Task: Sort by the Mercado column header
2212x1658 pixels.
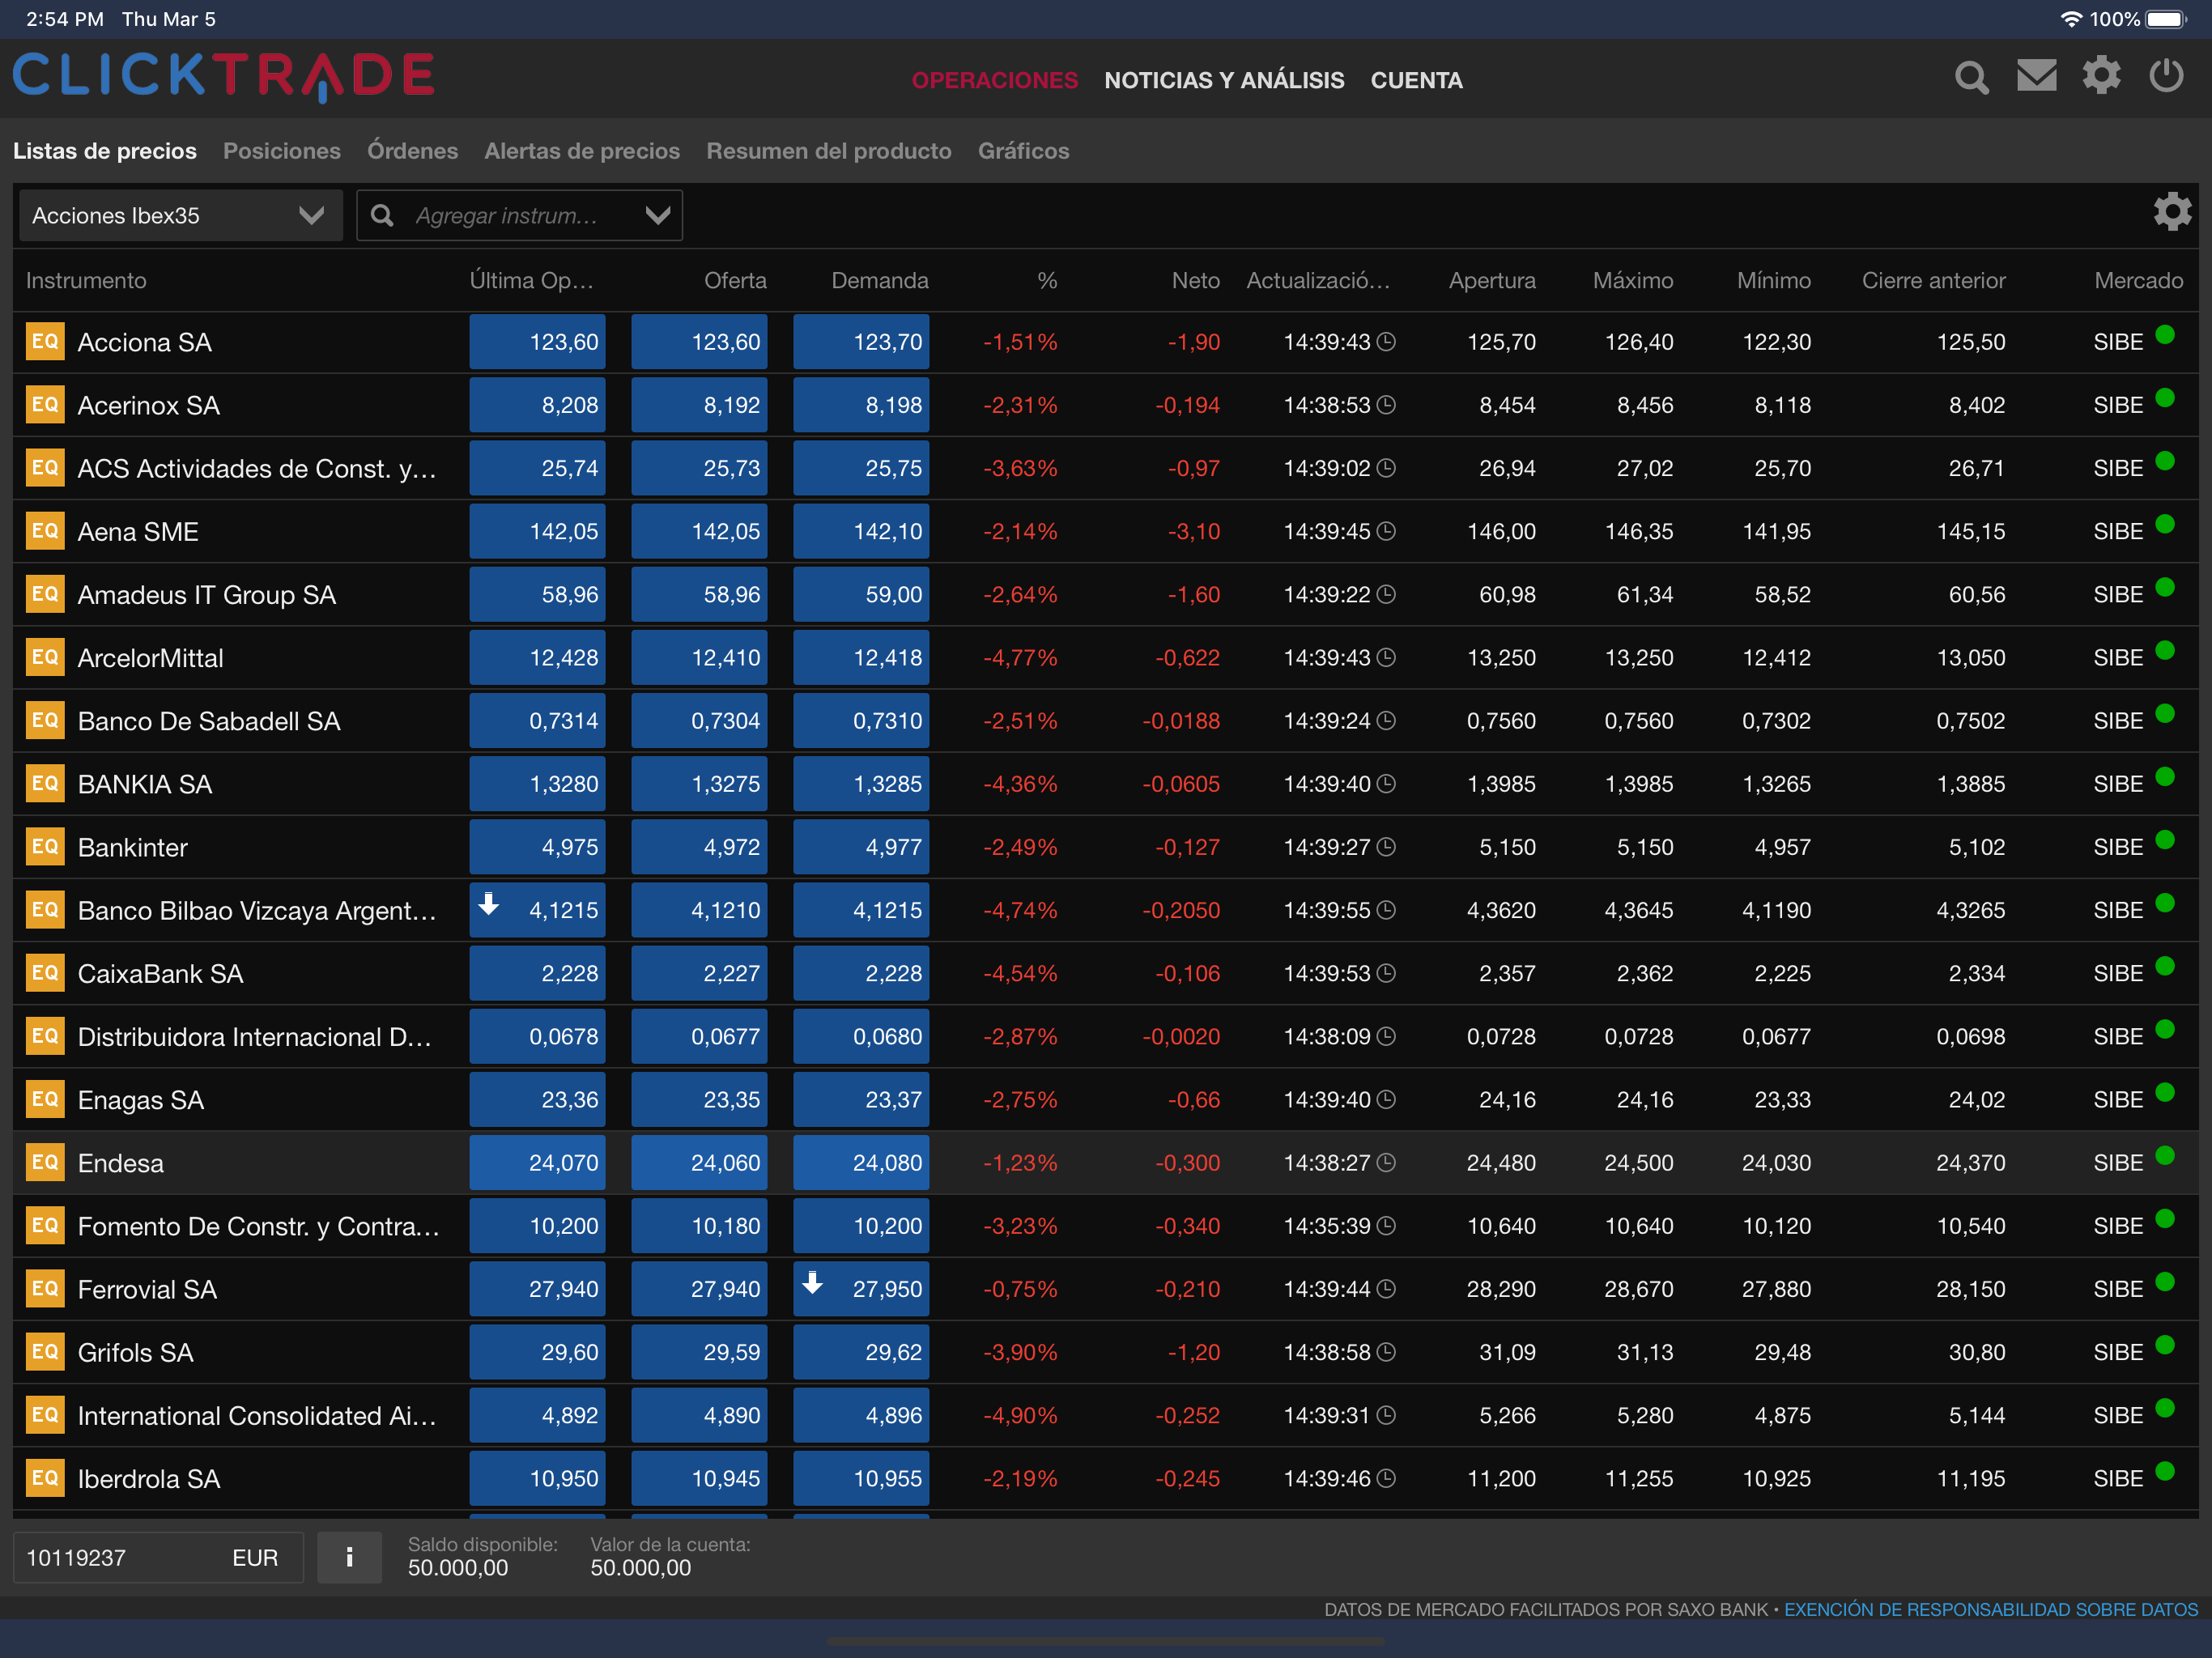Action: 2138,280
